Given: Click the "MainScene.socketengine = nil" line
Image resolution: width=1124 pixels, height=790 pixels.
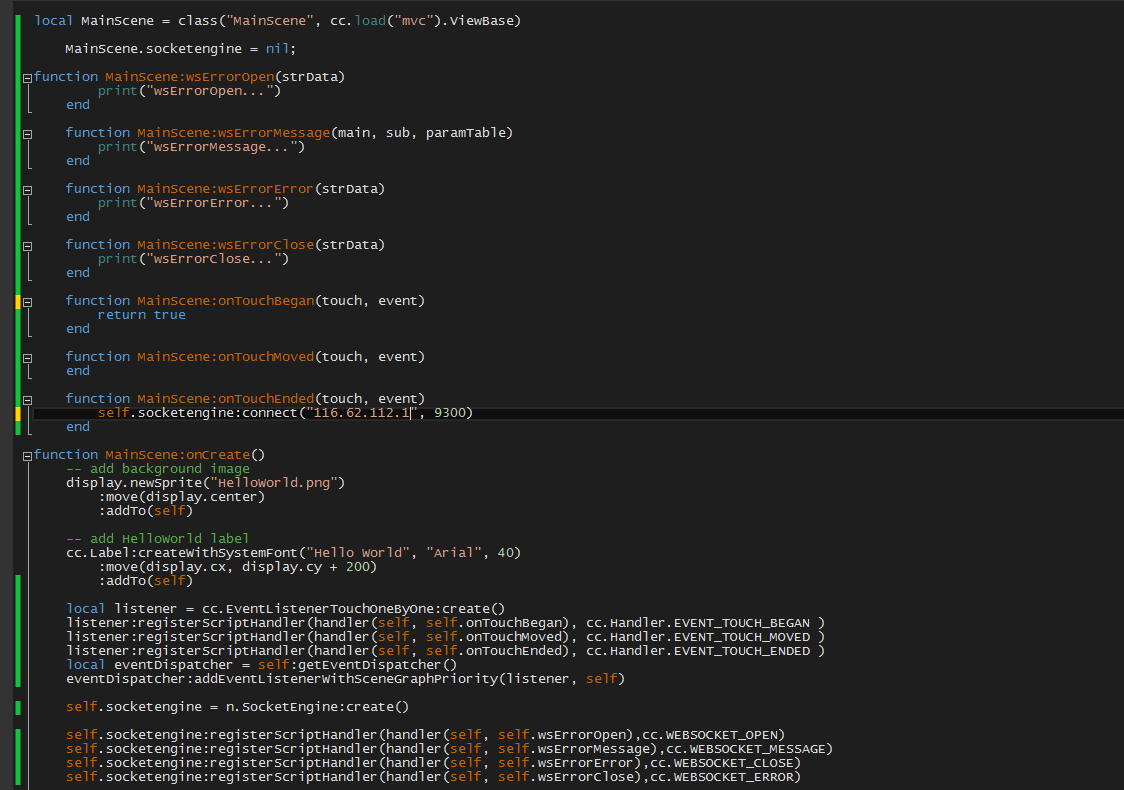Looking at the screenshot, I should point(180,49).
